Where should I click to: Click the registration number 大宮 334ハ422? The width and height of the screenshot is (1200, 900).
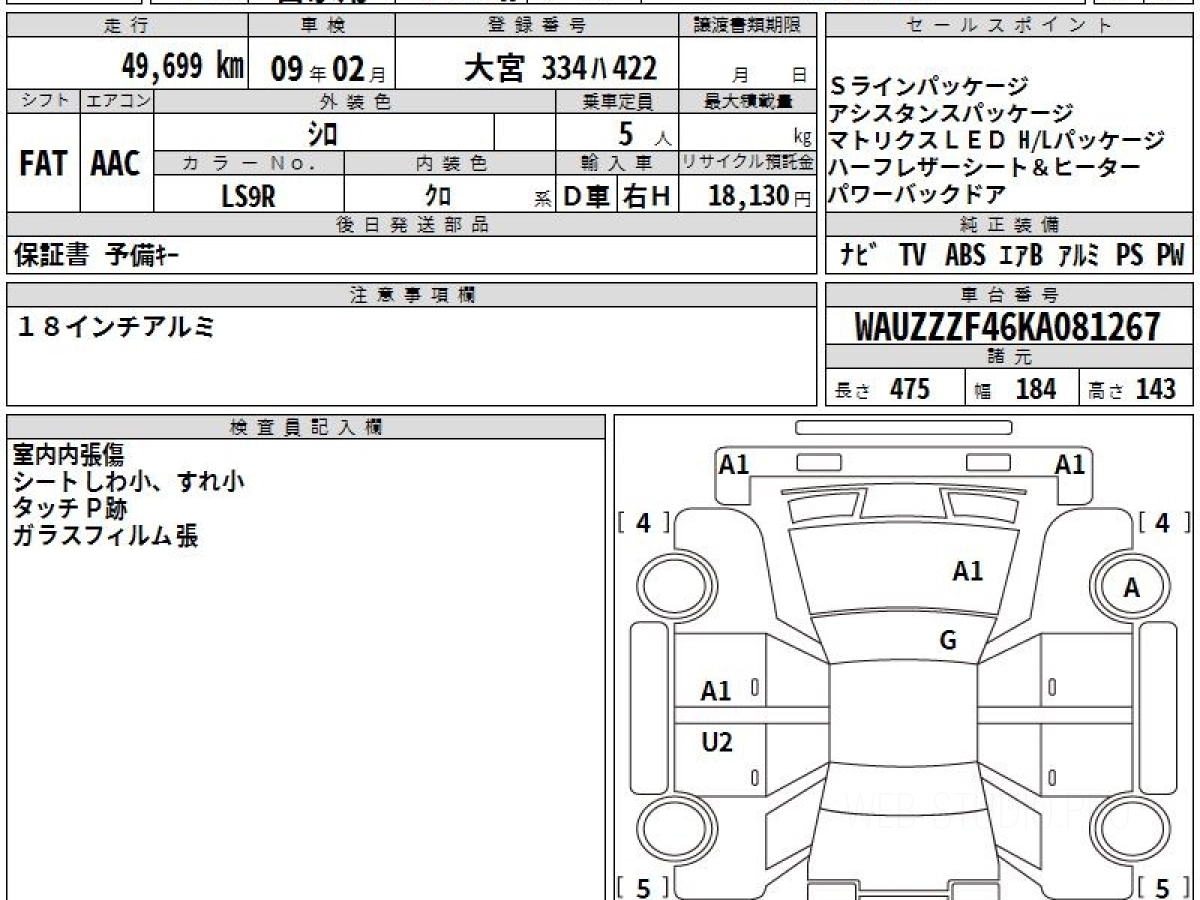click(x=561, y=68)
